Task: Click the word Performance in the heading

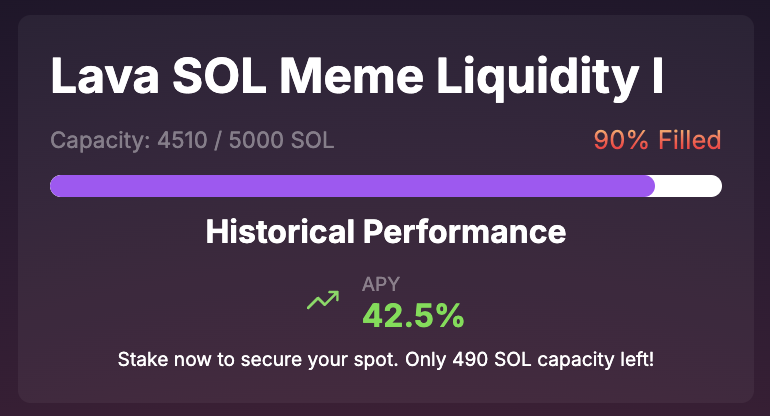Action: pyautogui.click(x=465, y=232)
